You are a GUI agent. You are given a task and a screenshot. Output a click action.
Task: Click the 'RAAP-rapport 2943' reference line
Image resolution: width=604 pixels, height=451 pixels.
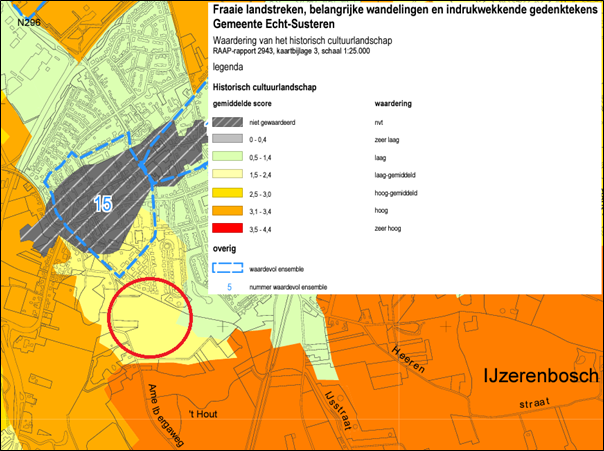tap(292, 51)
